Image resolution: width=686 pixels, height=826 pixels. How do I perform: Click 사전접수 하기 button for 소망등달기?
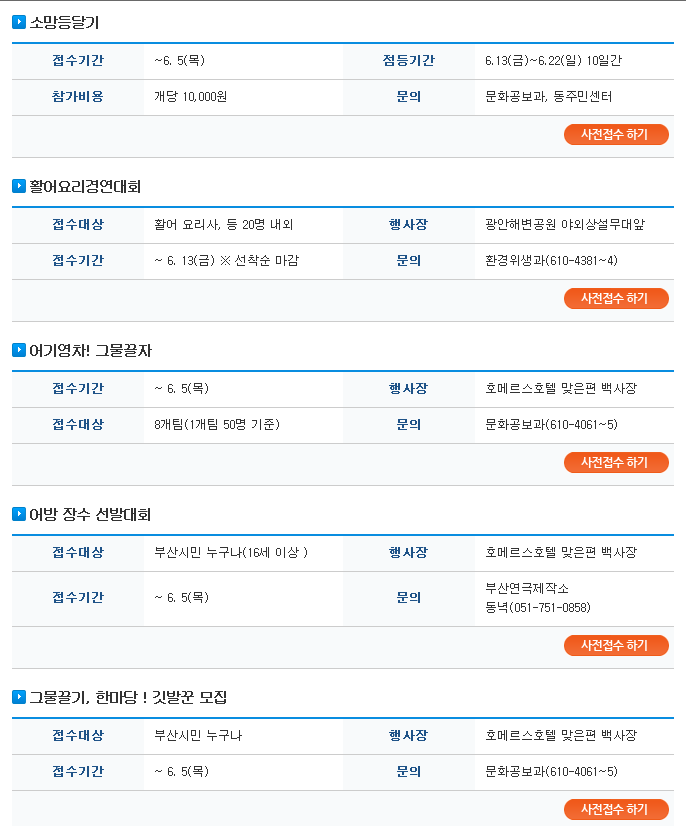[616, 134]
